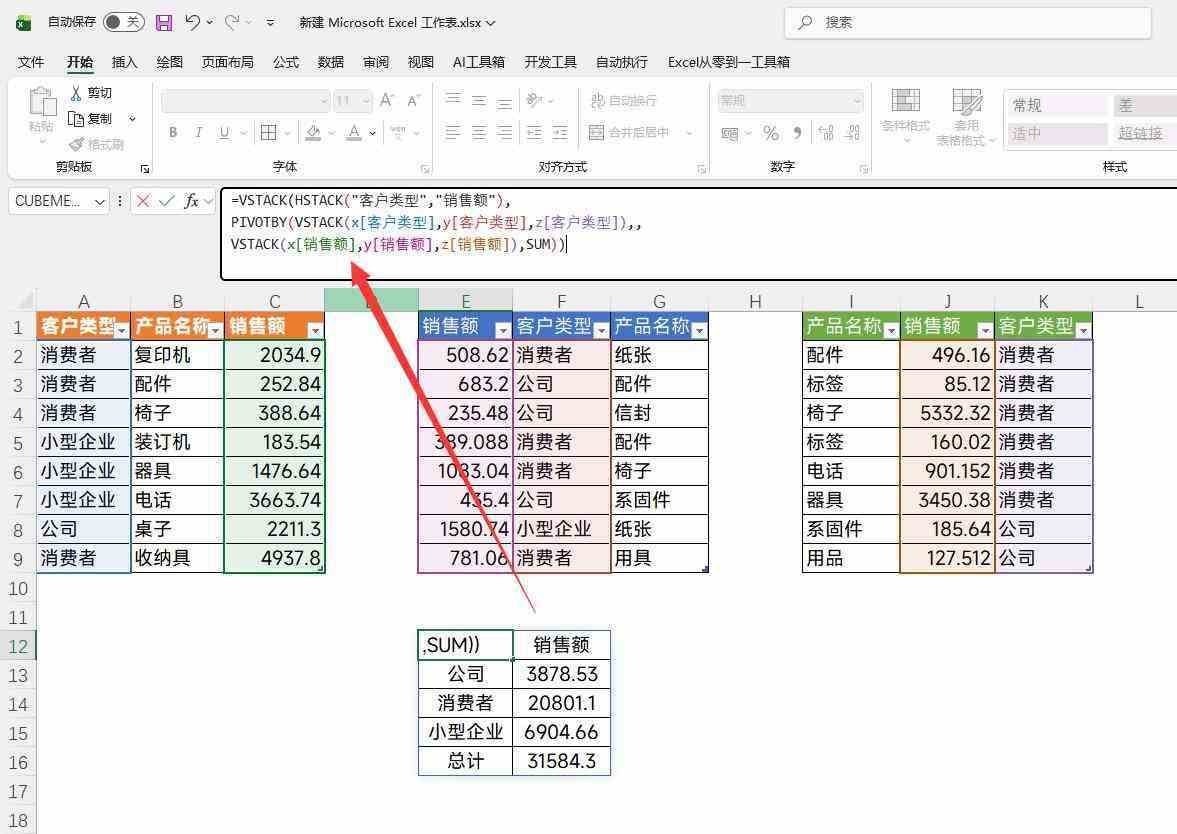Confirm formula with checkmark icon
The height and width of the screenshot is (834, 1177).
167,200
